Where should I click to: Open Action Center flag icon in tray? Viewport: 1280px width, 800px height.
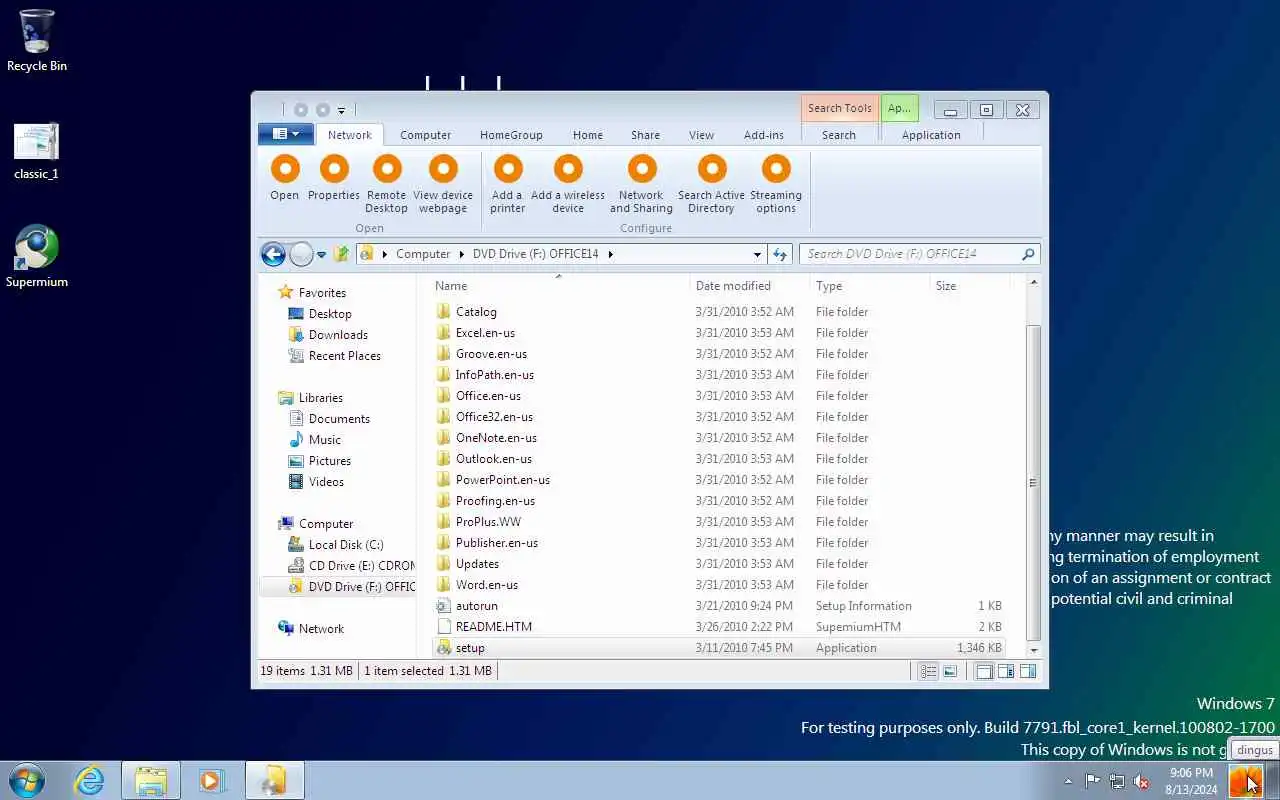point(1093,782)
